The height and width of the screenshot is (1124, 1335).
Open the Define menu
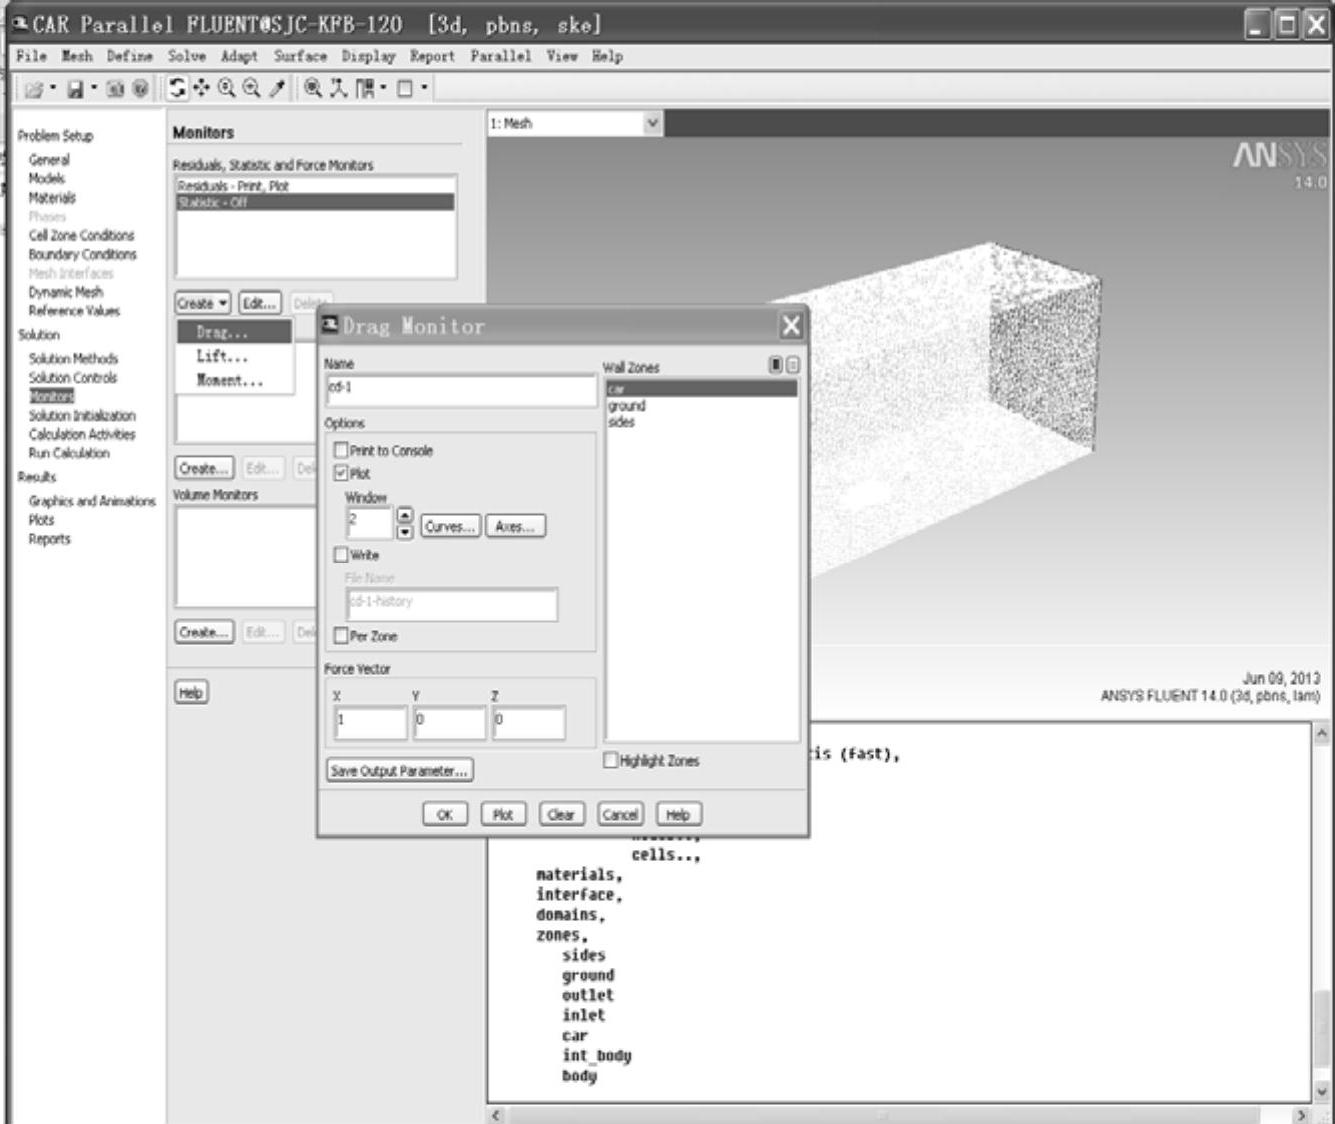[130, 56]
